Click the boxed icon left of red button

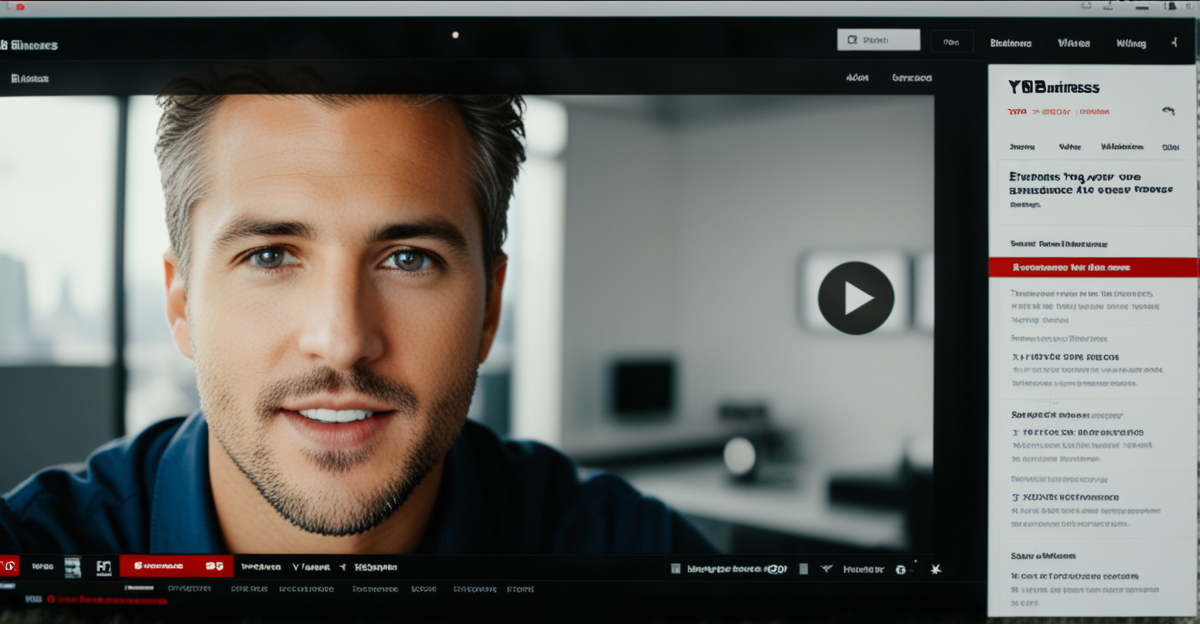click(x=103, y=567)
